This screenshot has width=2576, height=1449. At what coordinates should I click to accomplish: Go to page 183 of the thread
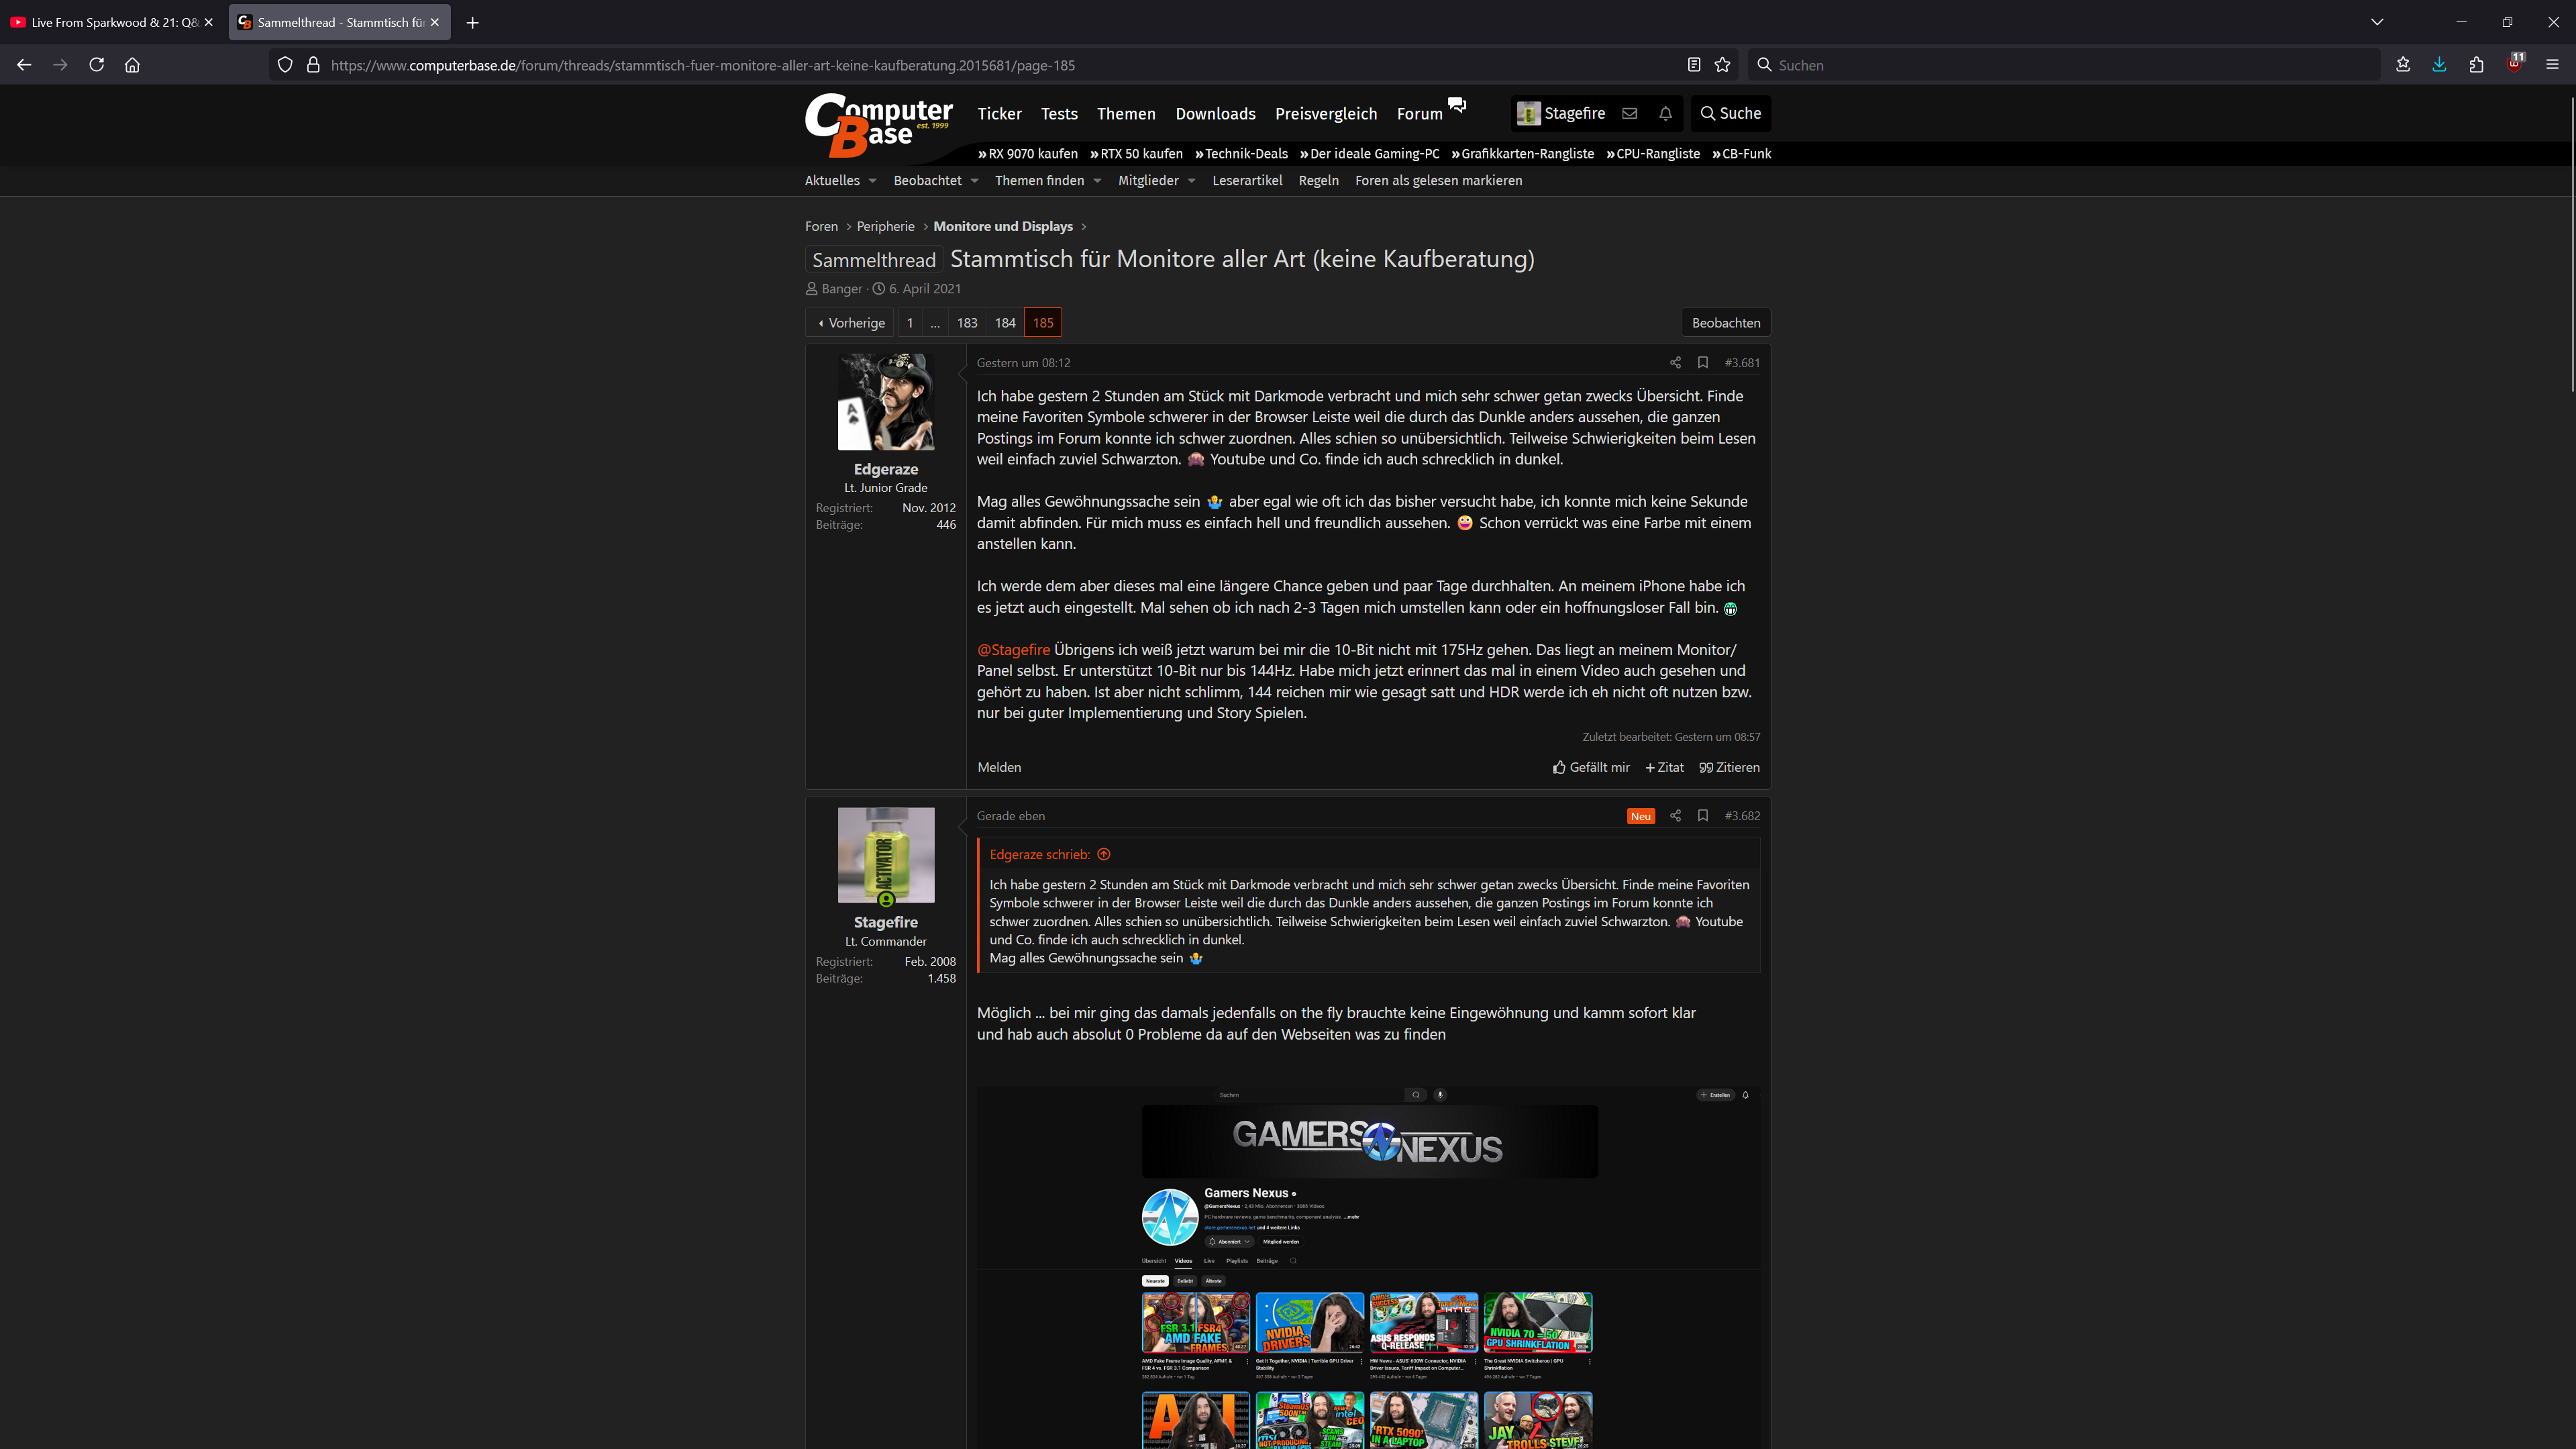tap(966, 322)
